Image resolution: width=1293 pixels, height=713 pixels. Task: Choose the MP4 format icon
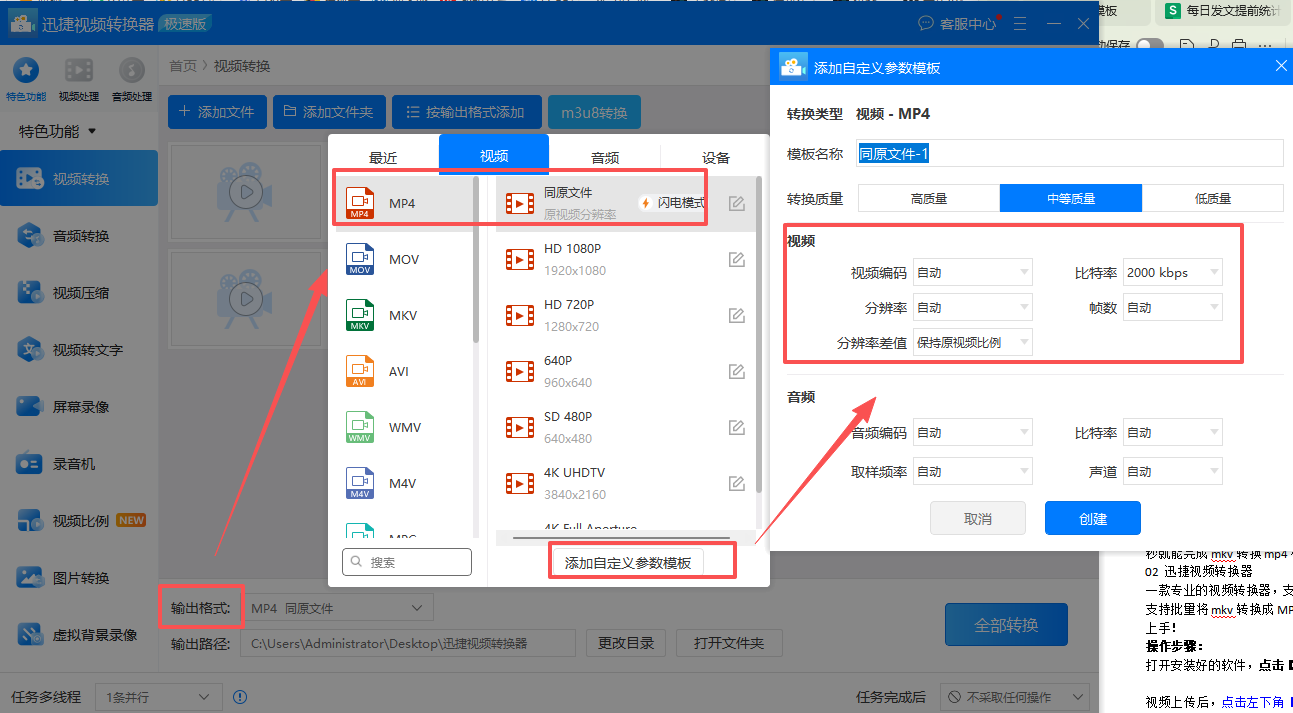pyautogui.click(x=360, y=203)
